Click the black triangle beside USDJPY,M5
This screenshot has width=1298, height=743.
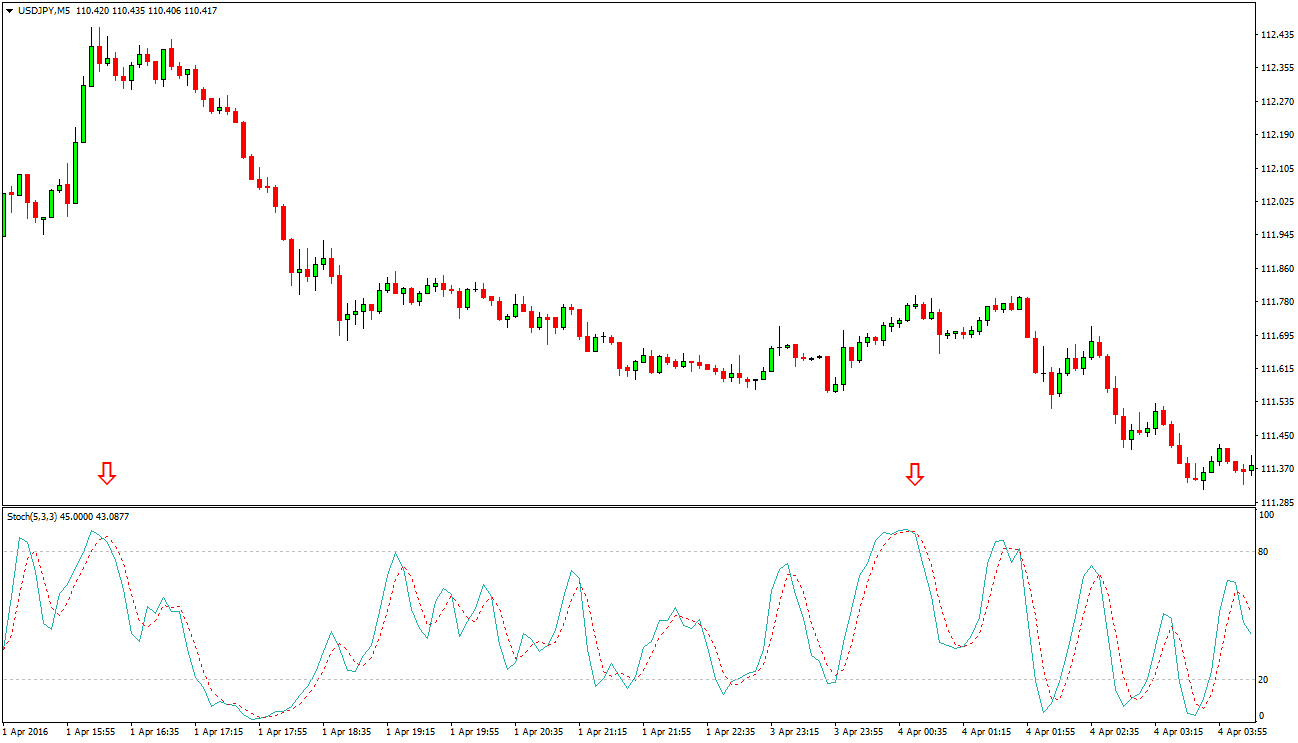click(9, 11)
